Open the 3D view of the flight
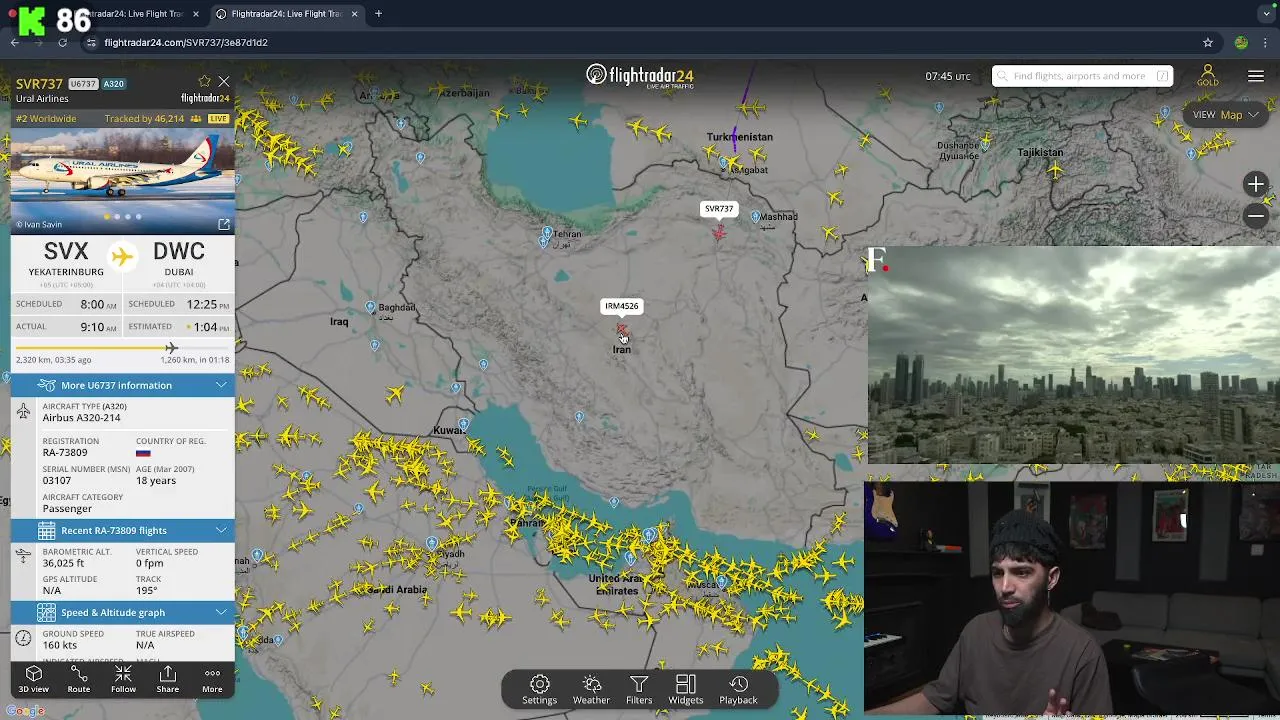Viewport: 1280px width, 720px height. pyautogui.click(x=33, y=679)
